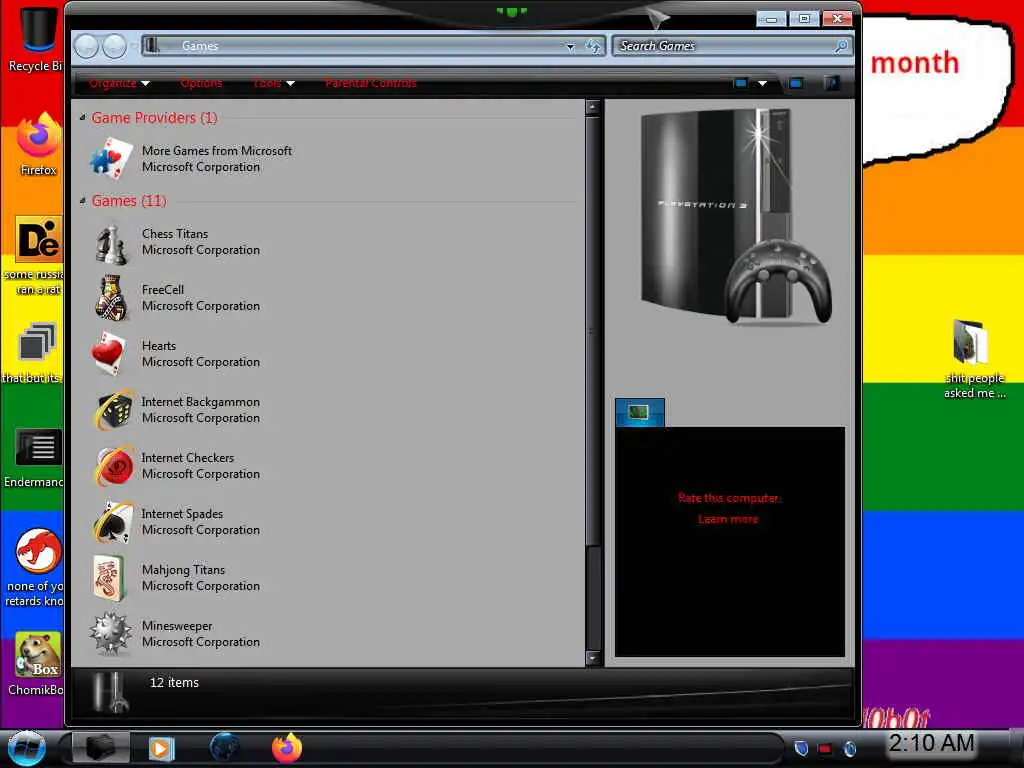Image resolution: width=1024 pixels, height=768 pixels.
Task: Open Firefox from the taskbar
Action: point(287,748)
